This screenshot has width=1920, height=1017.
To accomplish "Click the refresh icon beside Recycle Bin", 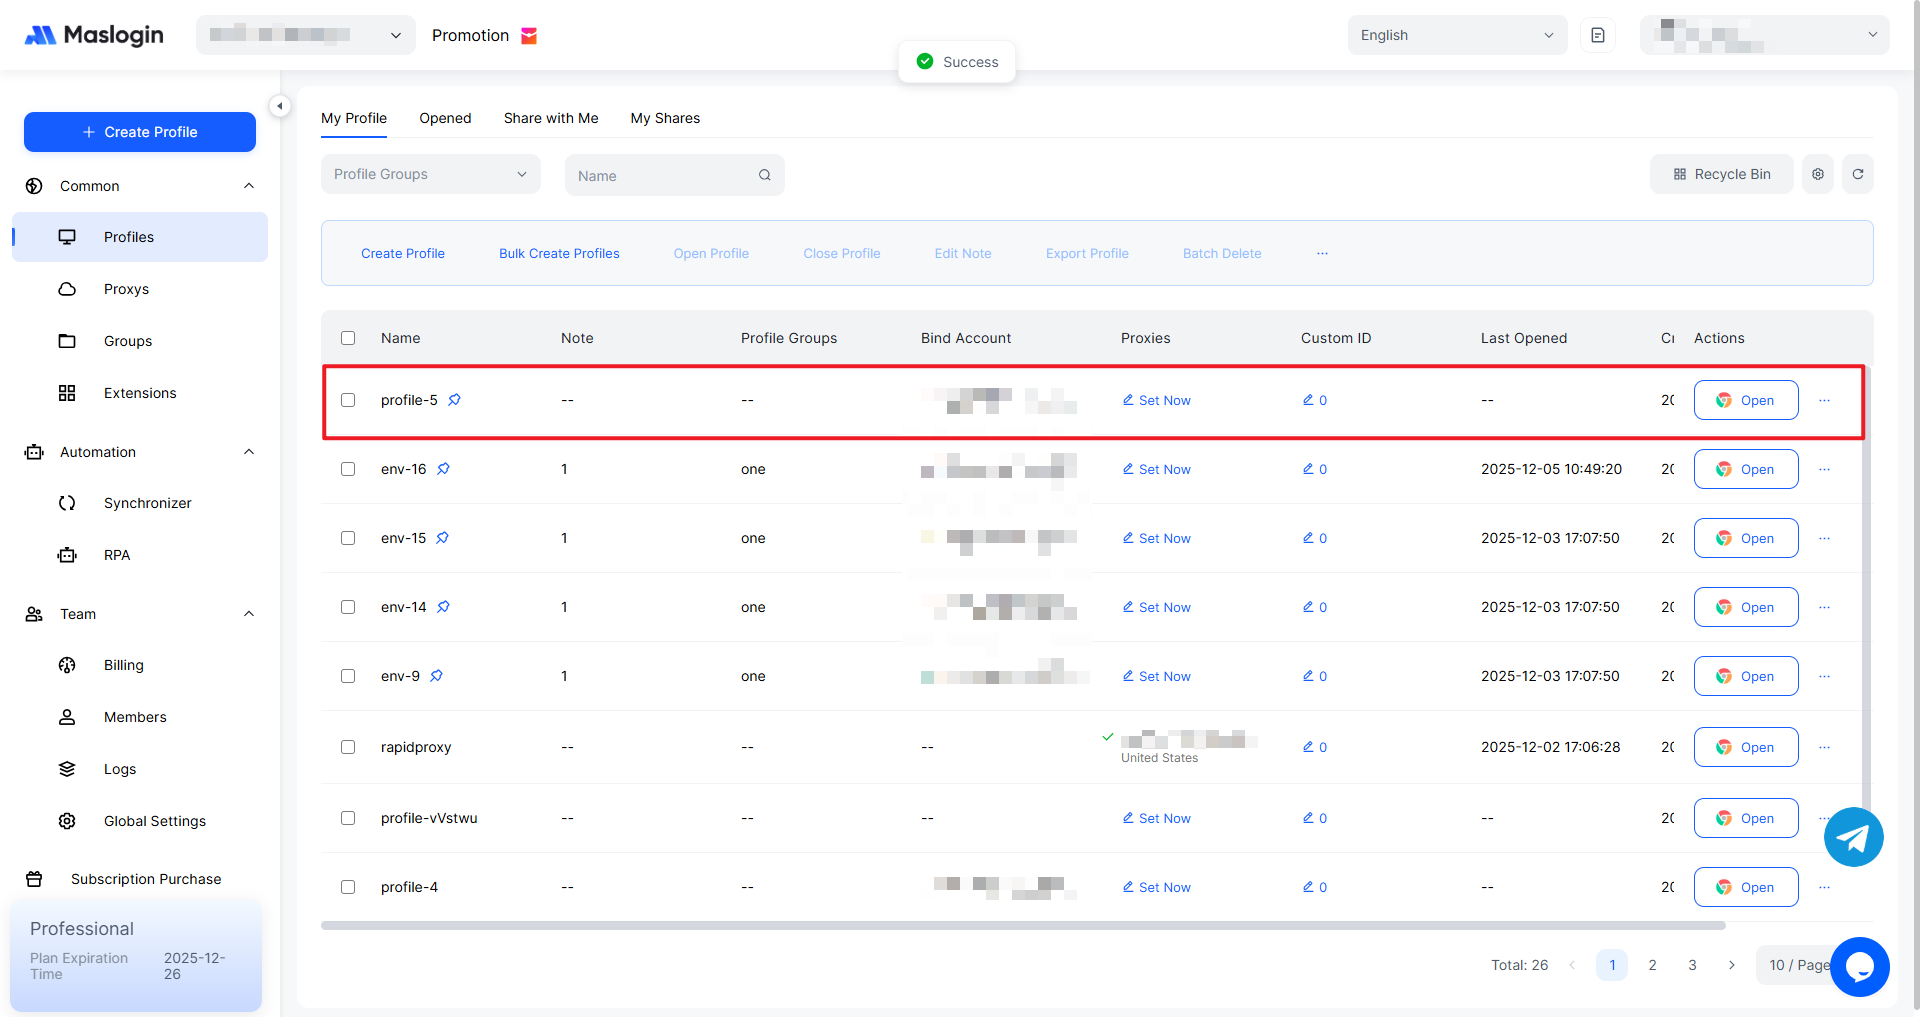I will [1857, 174].
